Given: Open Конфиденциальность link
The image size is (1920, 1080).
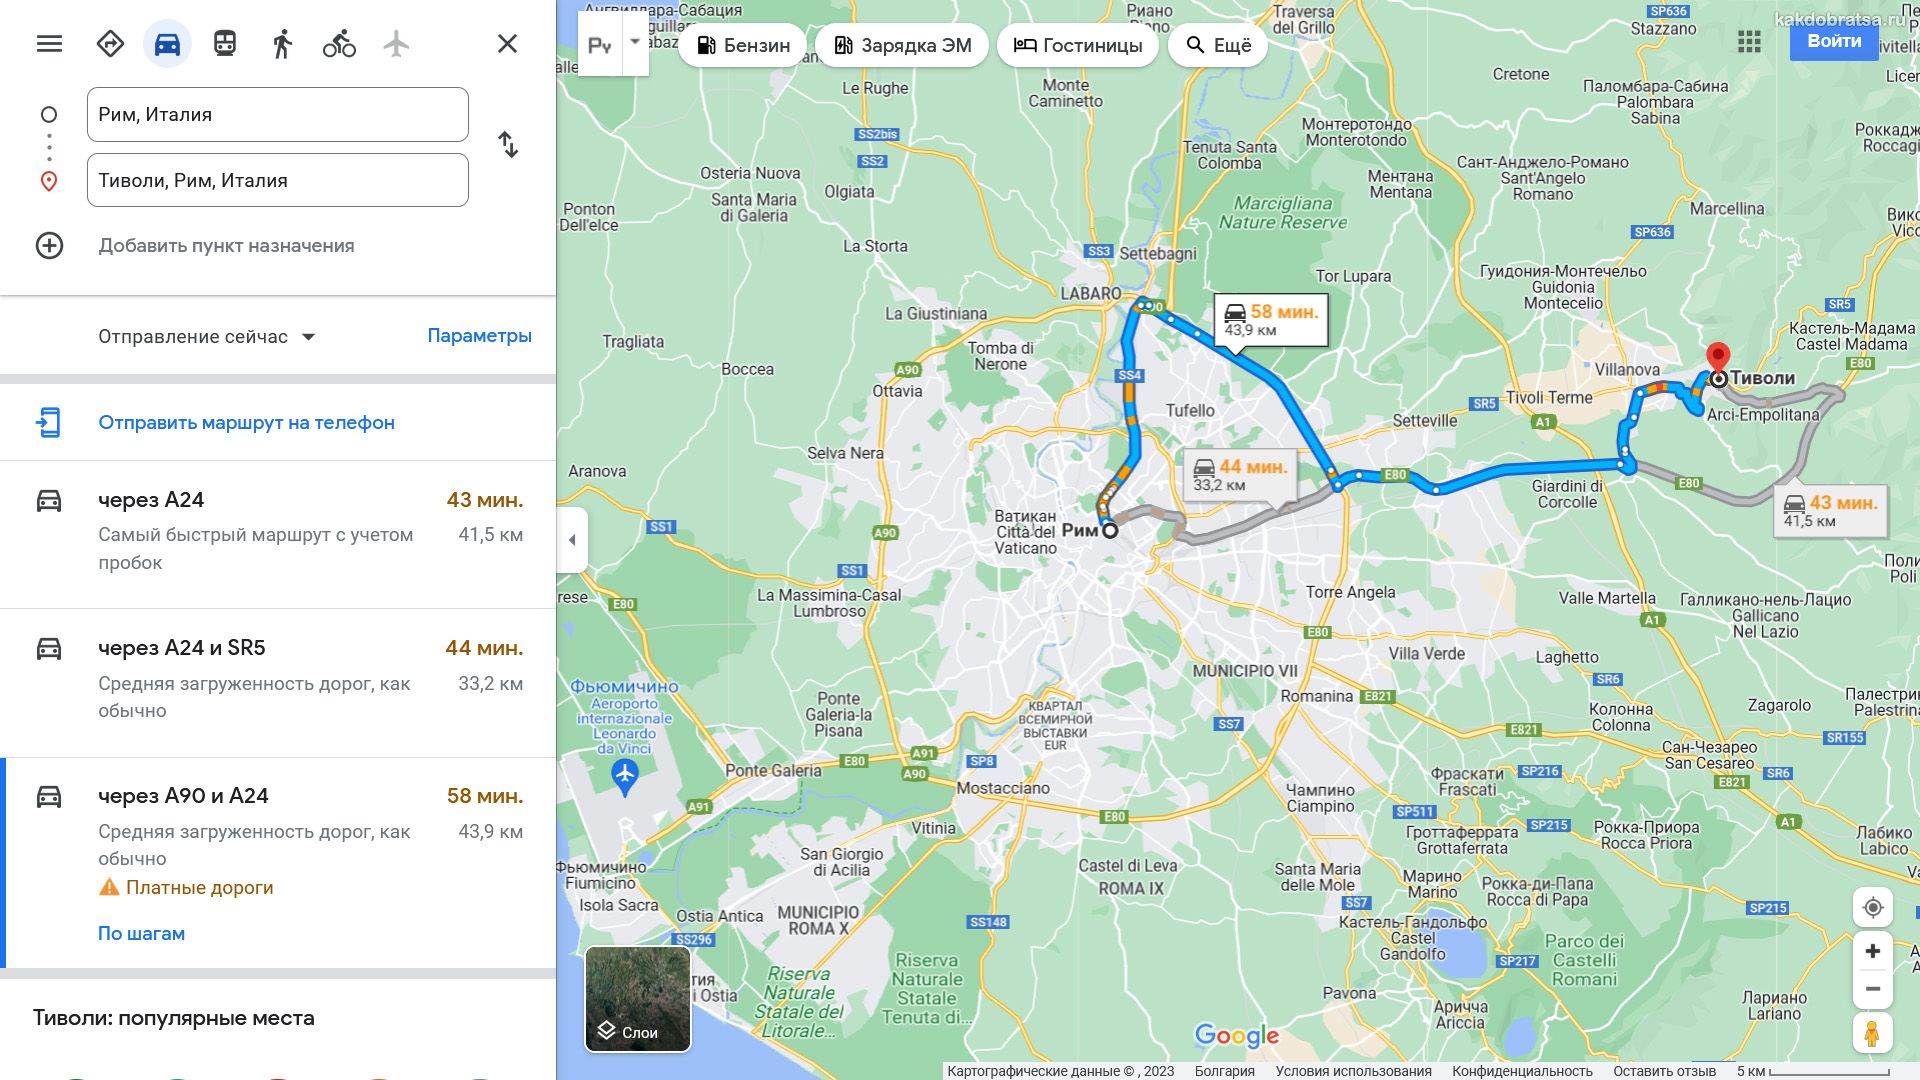Looking at the screenshot, I should pos(1522,1071).
